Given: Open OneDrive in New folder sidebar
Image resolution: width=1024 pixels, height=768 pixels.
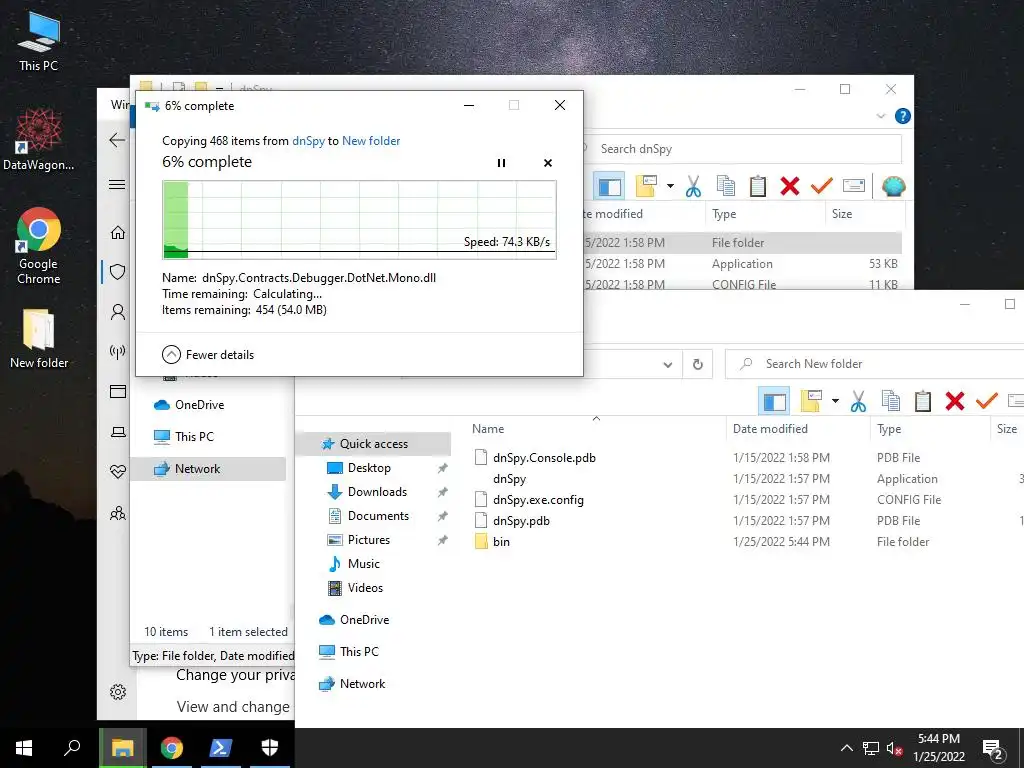Looking at the screenshot, I should tap(364, 620).
